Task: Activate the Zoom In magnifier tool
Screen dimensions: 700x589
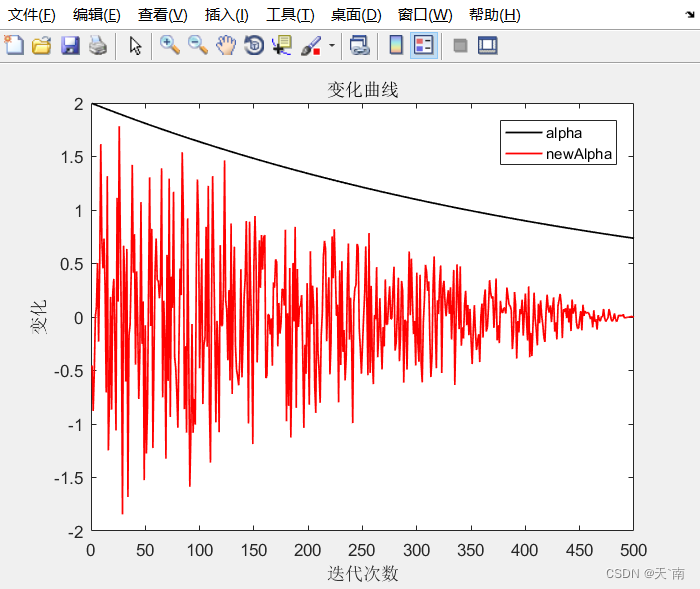Action: tap(170, 46)
